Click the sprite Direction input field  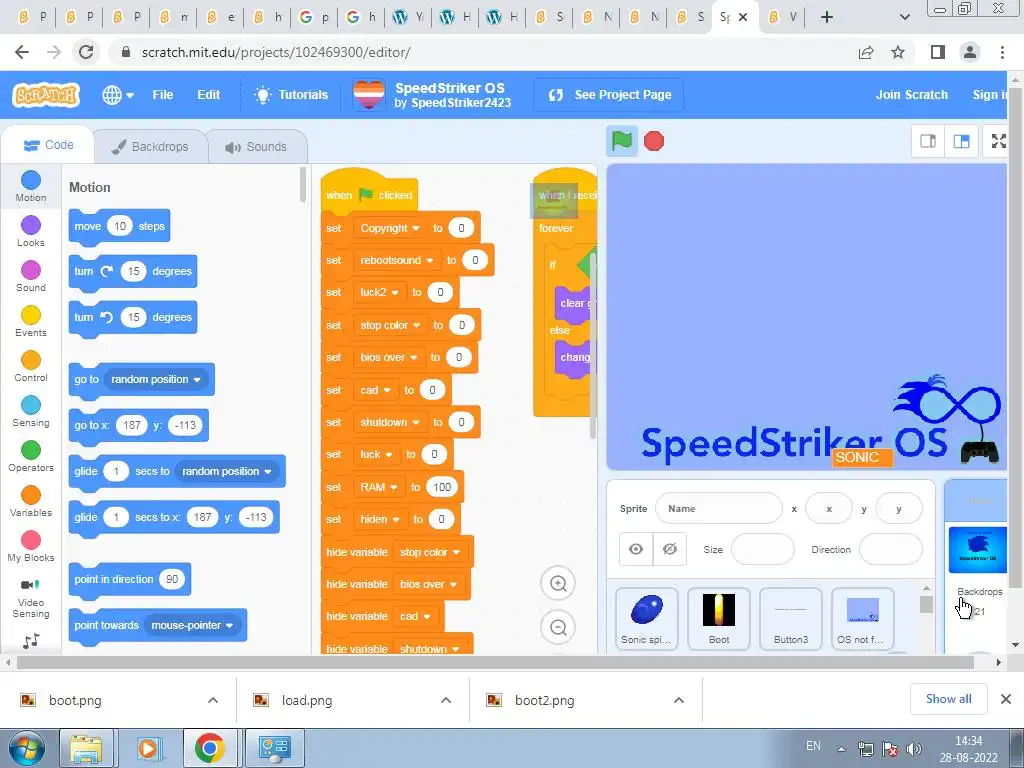[x=890, y=549]
